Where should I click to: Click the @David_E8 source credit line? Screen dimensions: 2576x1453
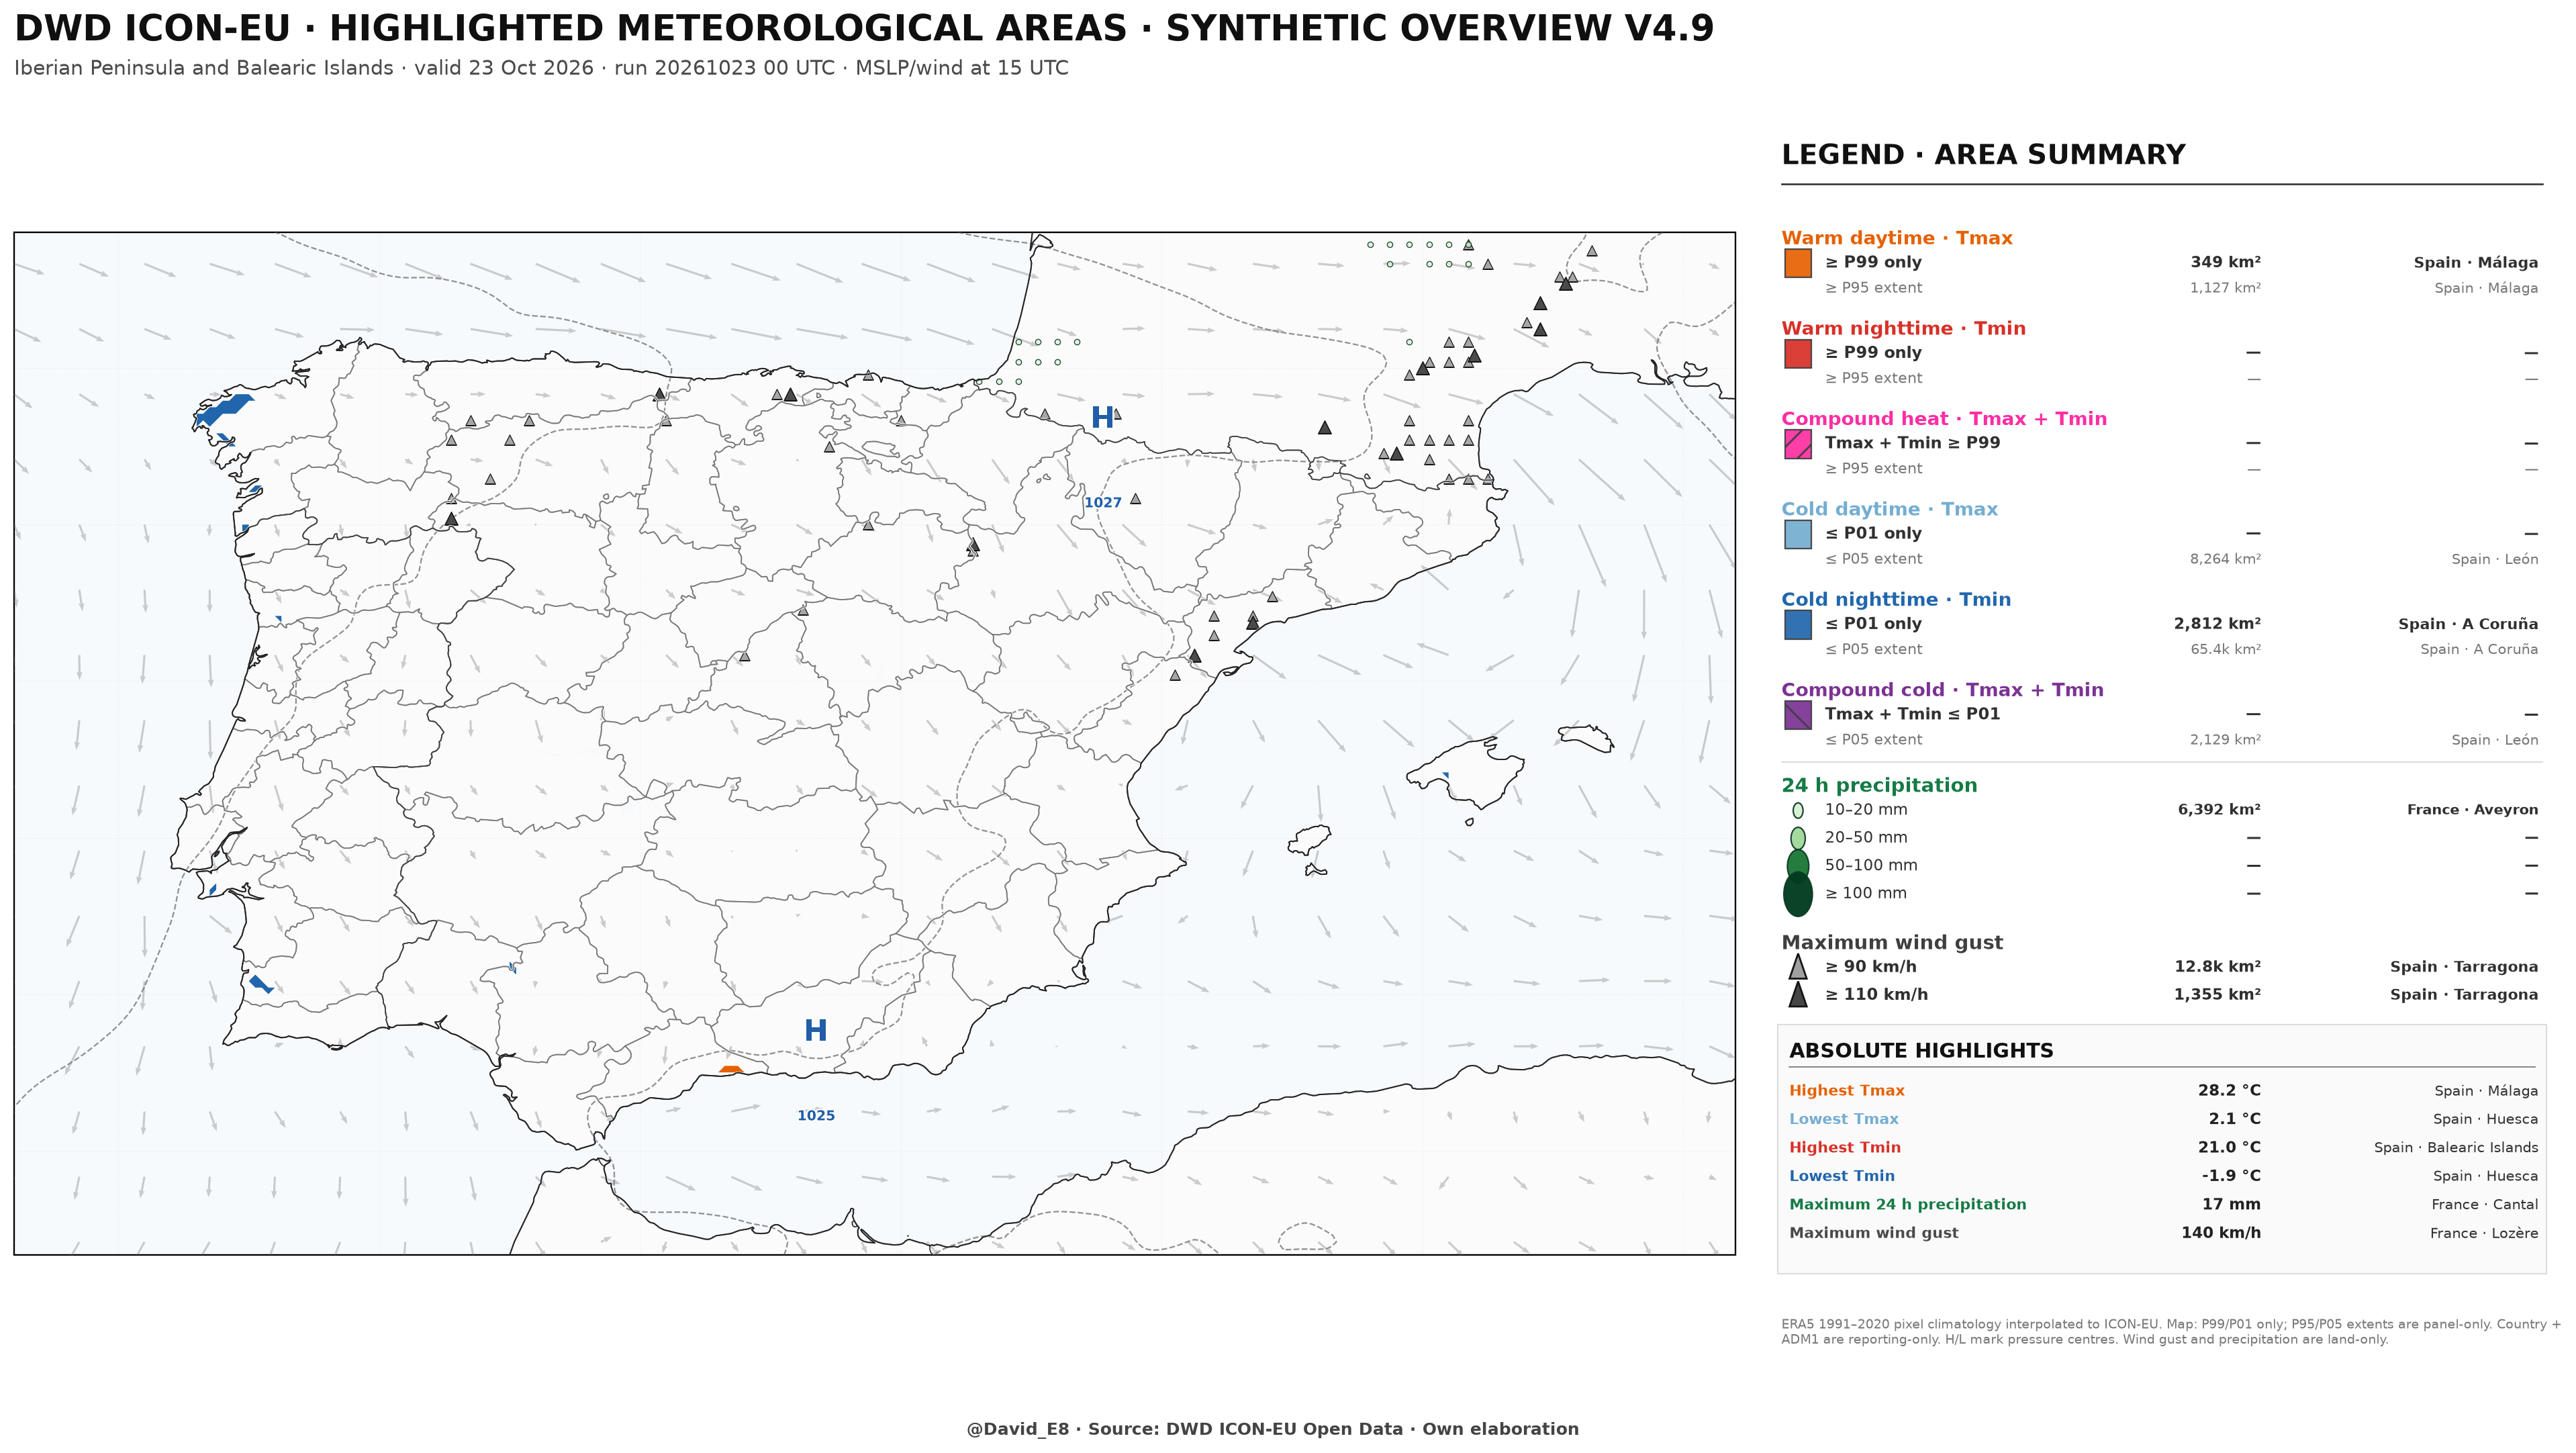pyautogui.click(x=1272, y=1429)
